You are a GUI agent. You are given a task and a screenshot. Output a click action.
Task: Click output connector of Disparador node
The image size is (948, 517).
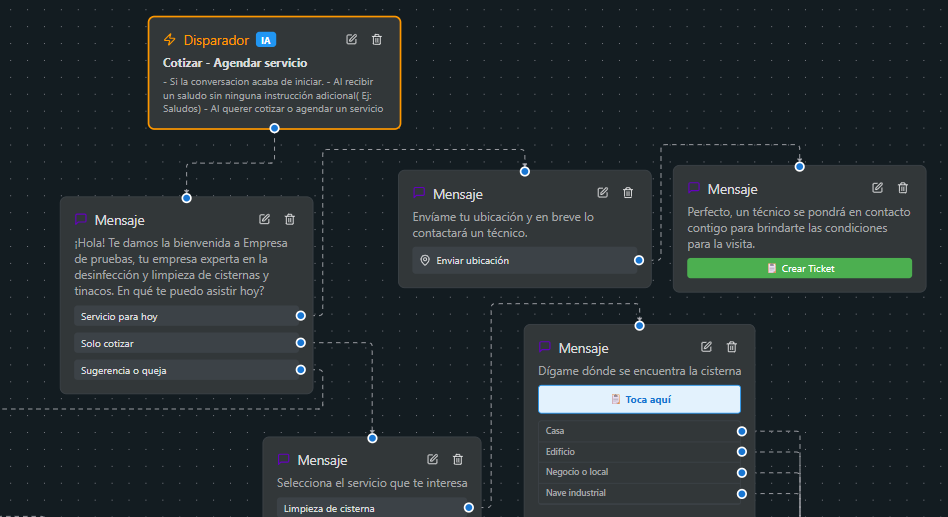274,128
